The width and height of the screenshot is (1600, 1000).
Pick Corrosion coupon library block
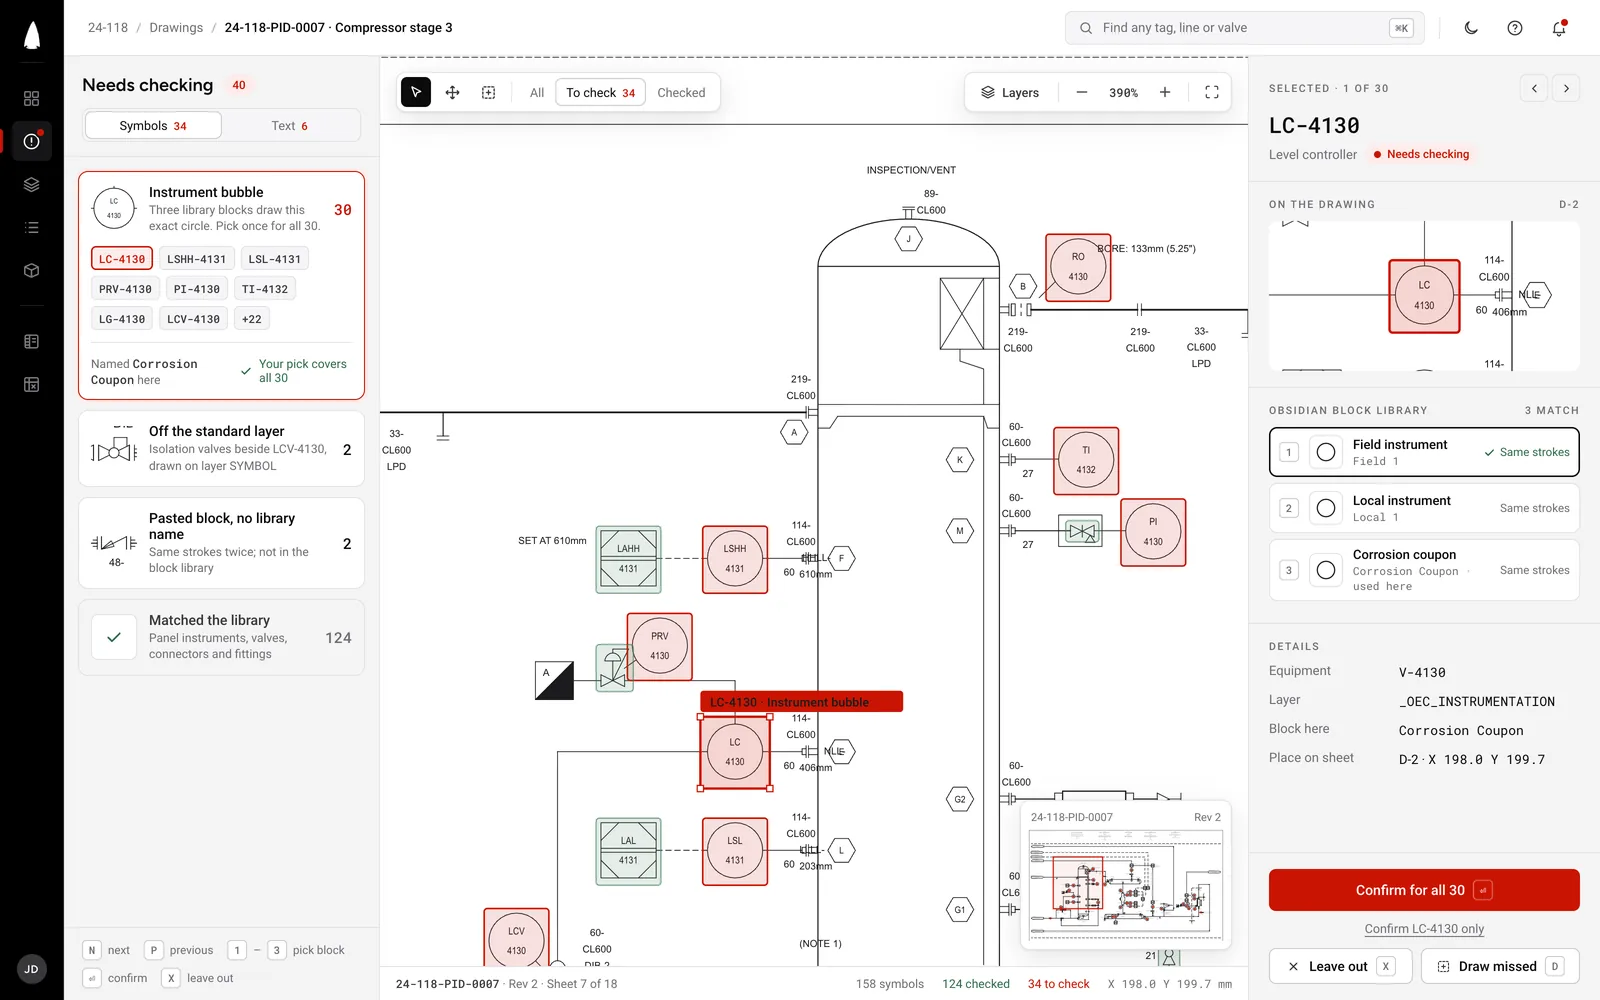1424,570
